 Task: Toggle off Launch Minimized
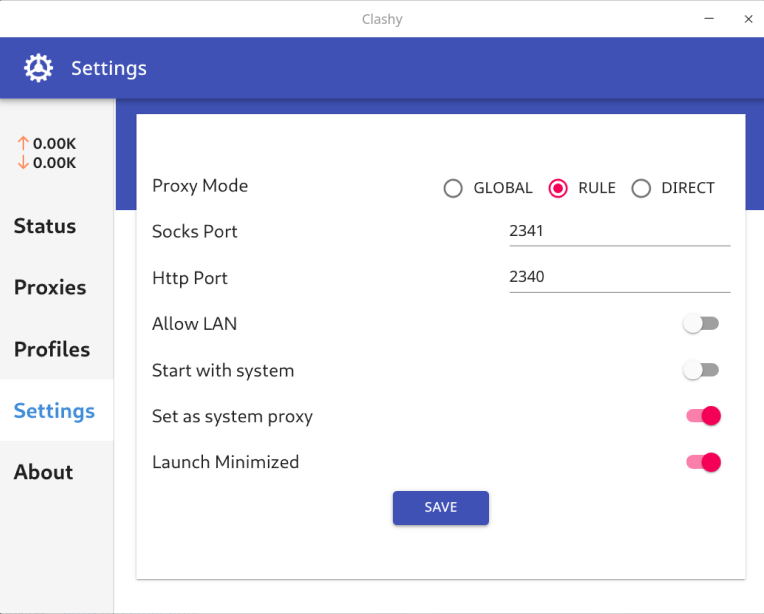703,462
